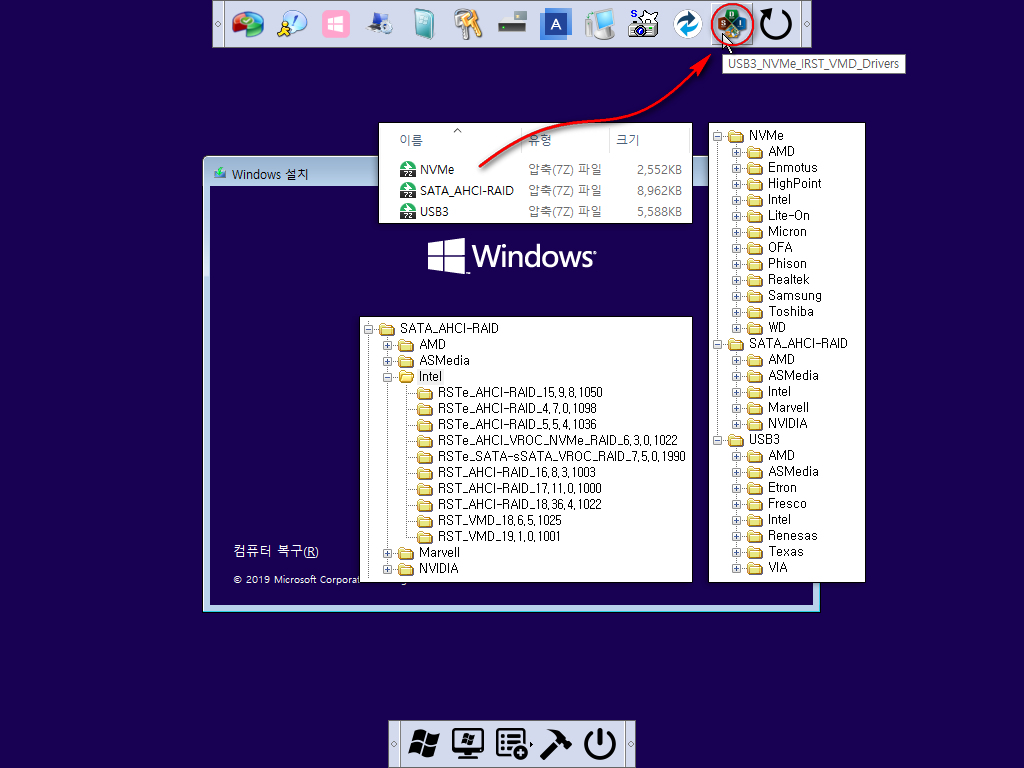Screen dimensions: 1024x768
Task: Click the monitor with tower backup icon
Action: click(600, 24)
